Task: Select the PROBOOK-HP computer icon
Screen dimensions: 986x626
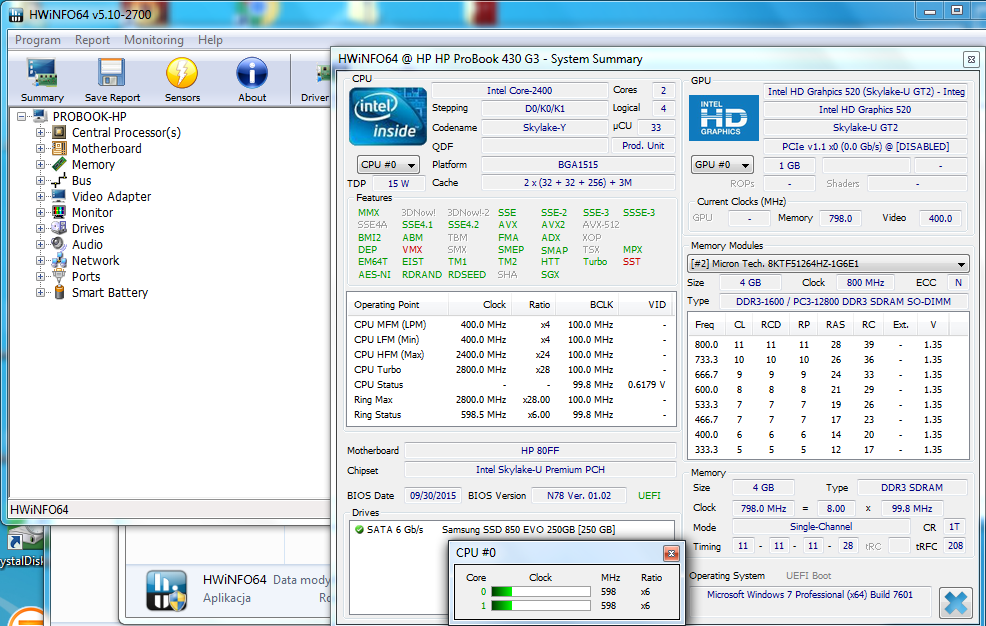Action: tap(40, 116)
